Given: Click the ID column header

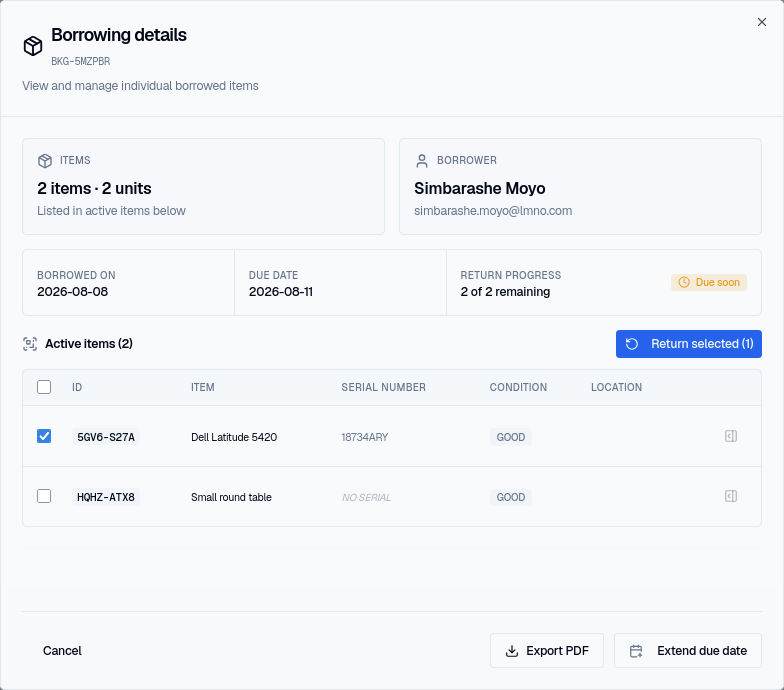Looking at the screenshot, I should click(76, 387).
